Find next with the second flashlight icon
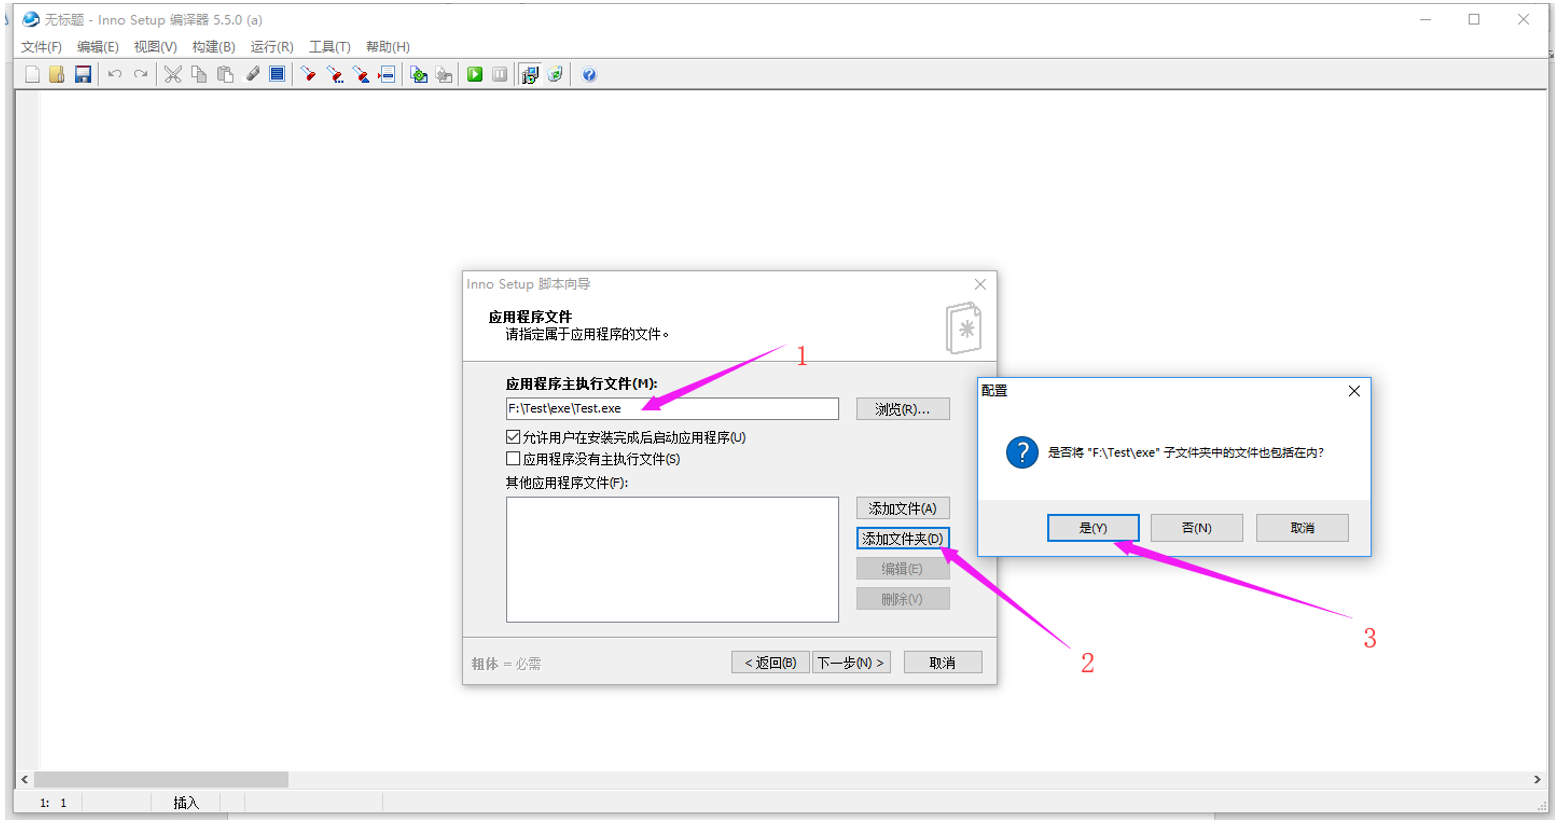The image size is (1555, 820). (x=335, y=74)
